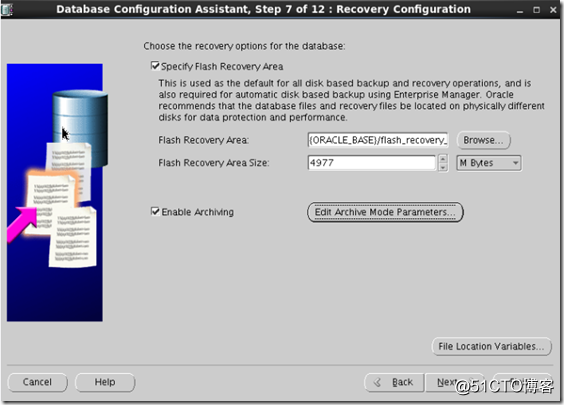Browse for Flash Recovery Area location

[x=483, y=140]
